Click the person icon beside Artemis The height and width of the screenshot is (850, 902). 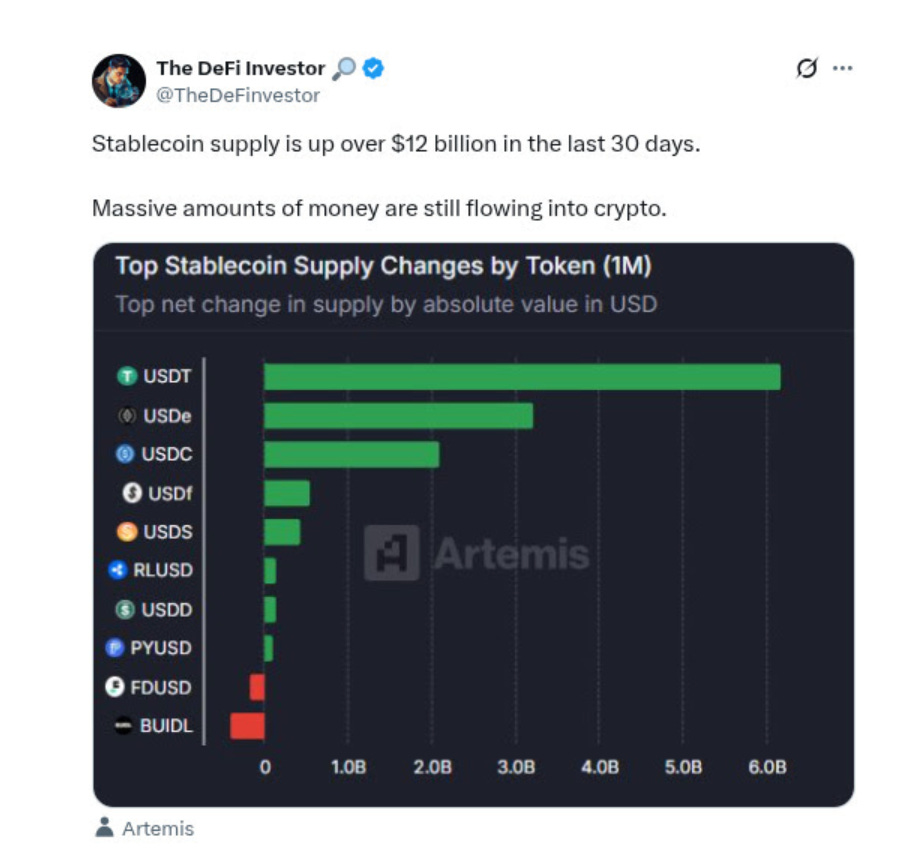(103, 828)
